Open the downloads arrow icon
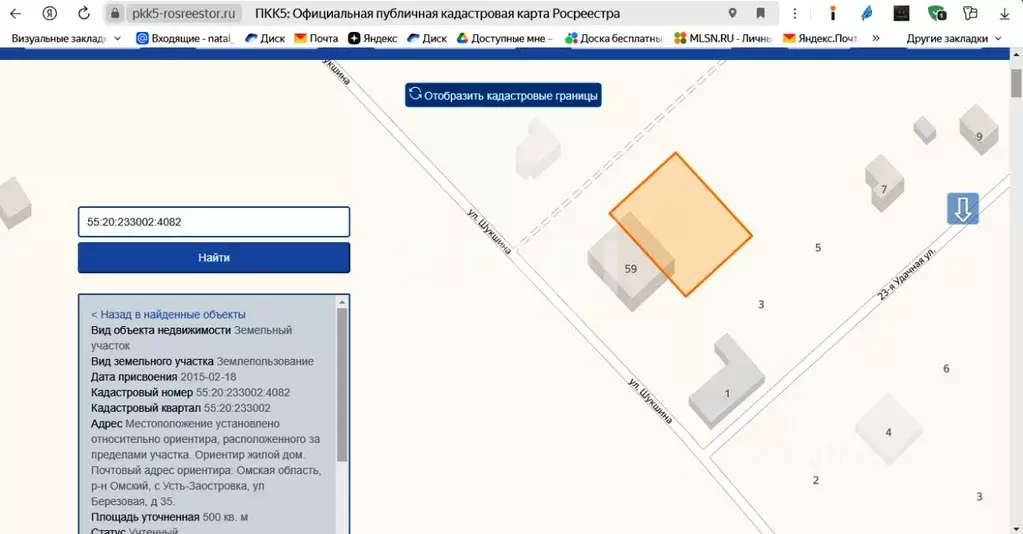This screenshot has height=534, width=1023. tap(1004, 14)
